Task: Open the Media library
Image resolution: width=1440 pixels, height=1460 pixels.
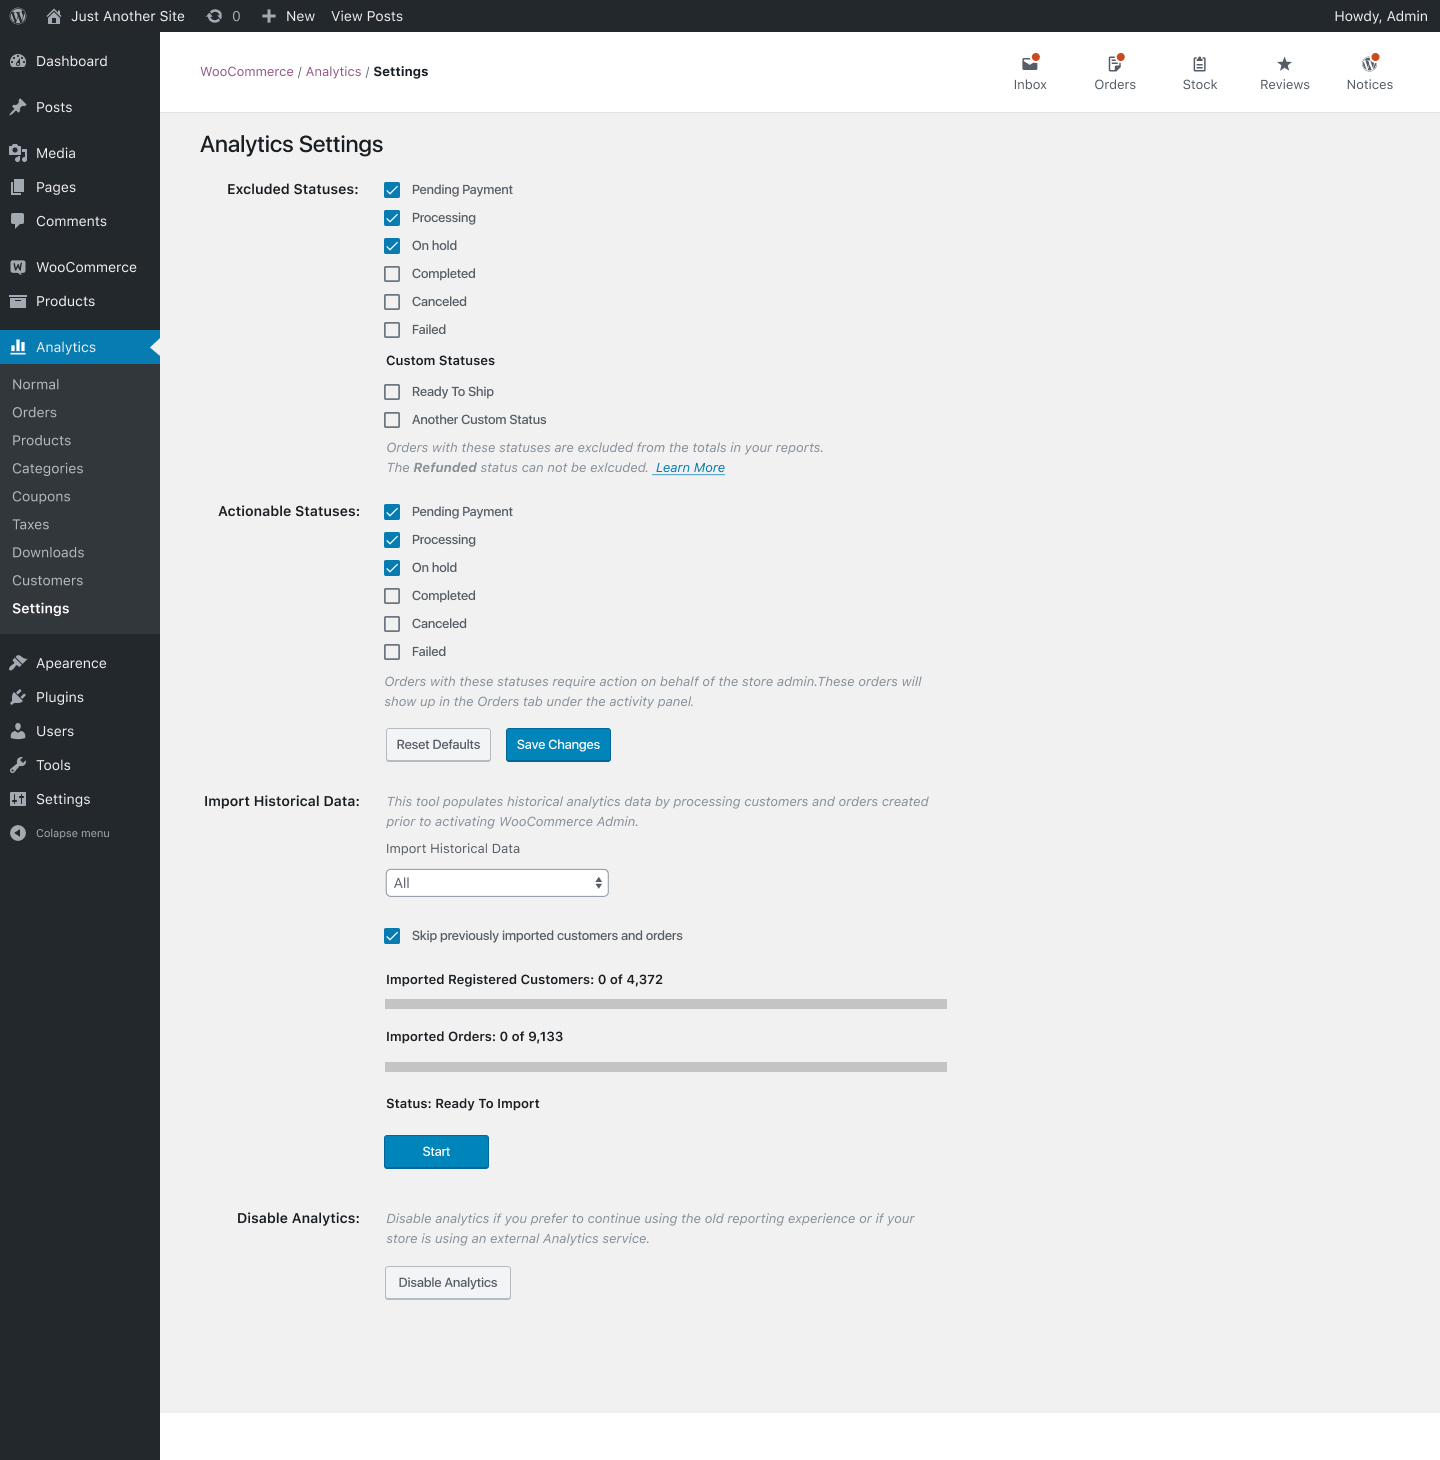Action: (54, 153)
